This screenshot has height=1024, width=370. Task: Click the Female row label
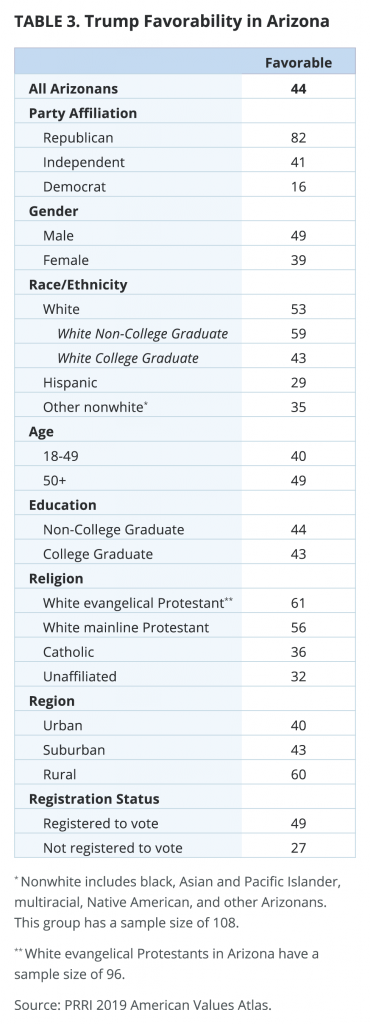coord(66,260)
